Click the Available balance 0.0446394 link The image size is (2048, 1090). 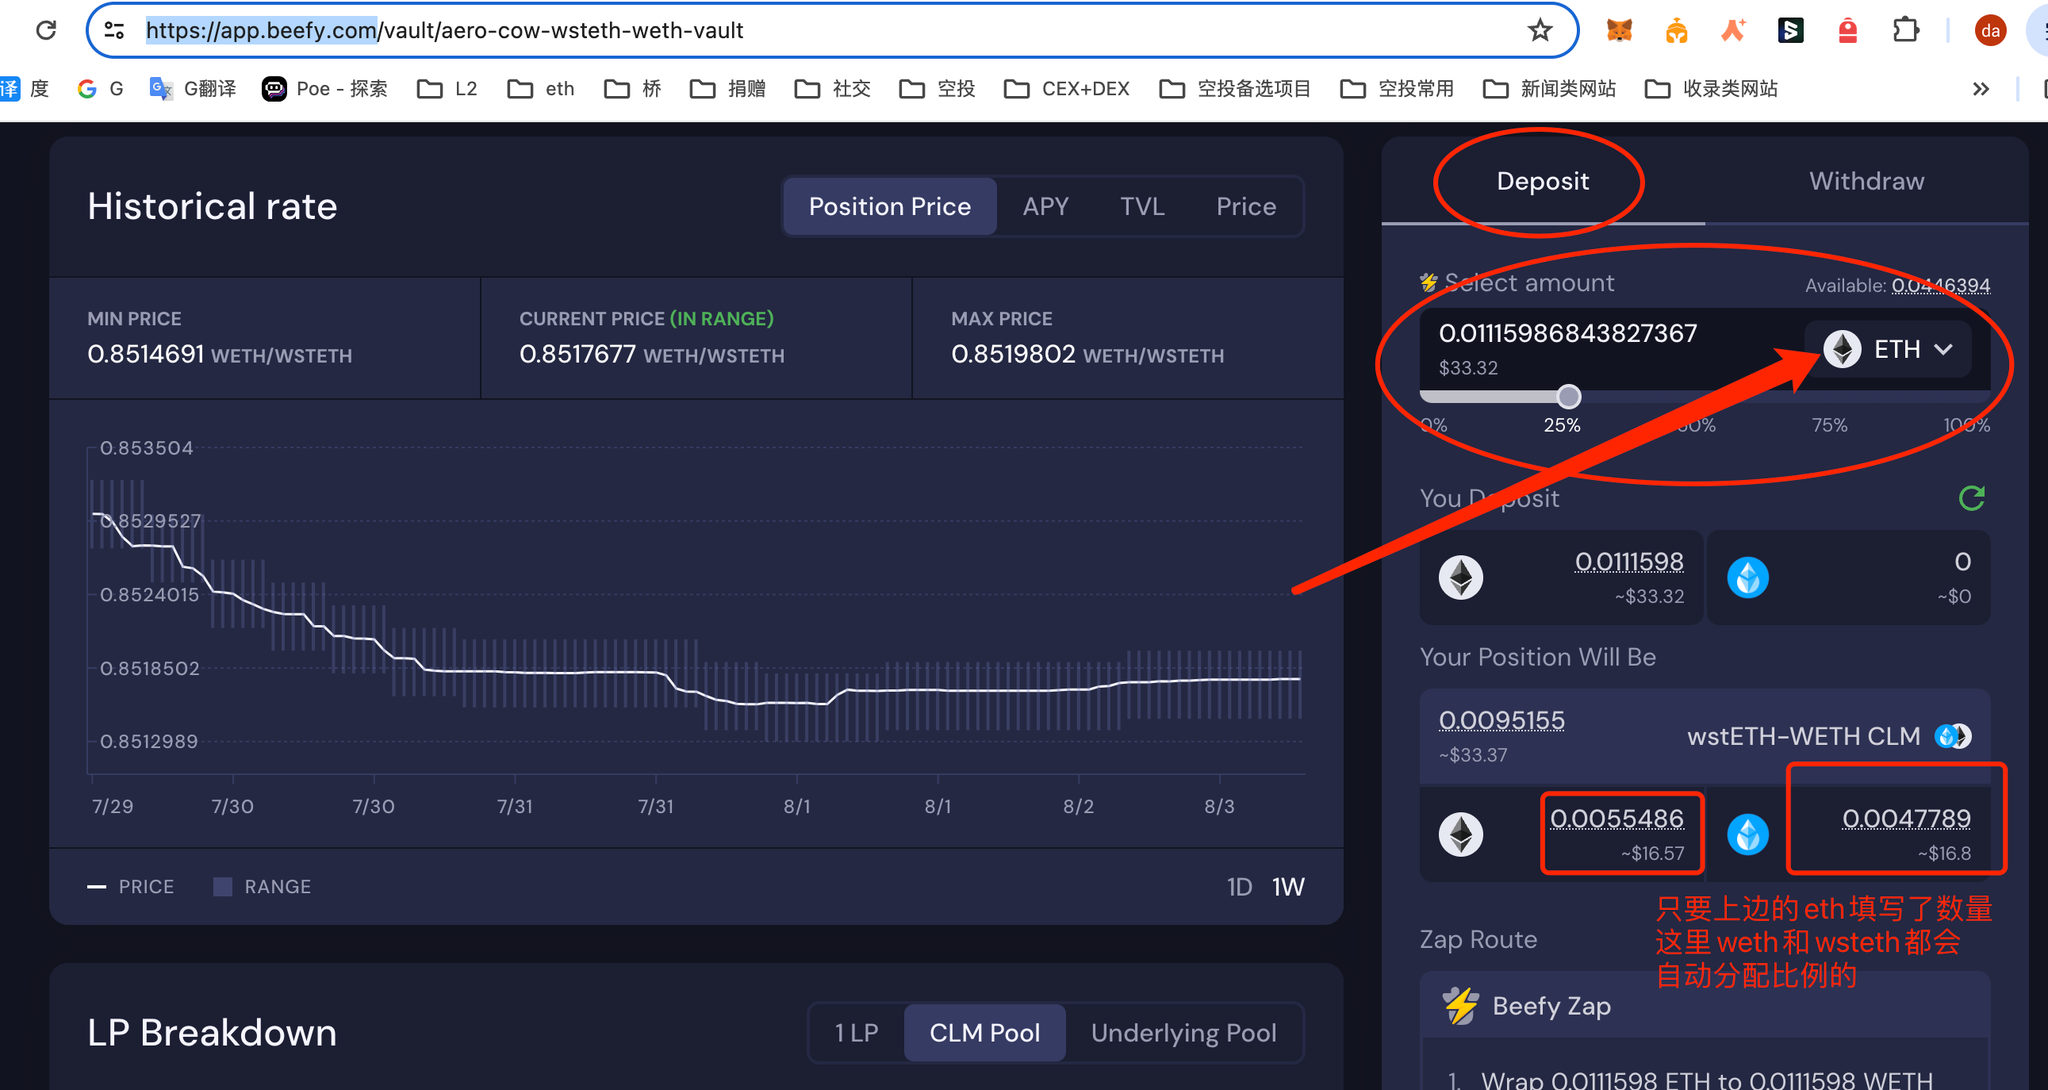point(1940,285)
